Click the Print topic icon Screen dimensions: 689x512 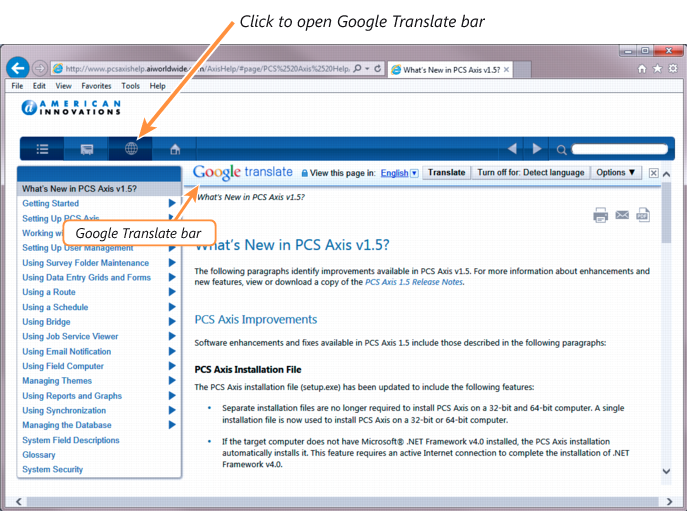point(600,215)
